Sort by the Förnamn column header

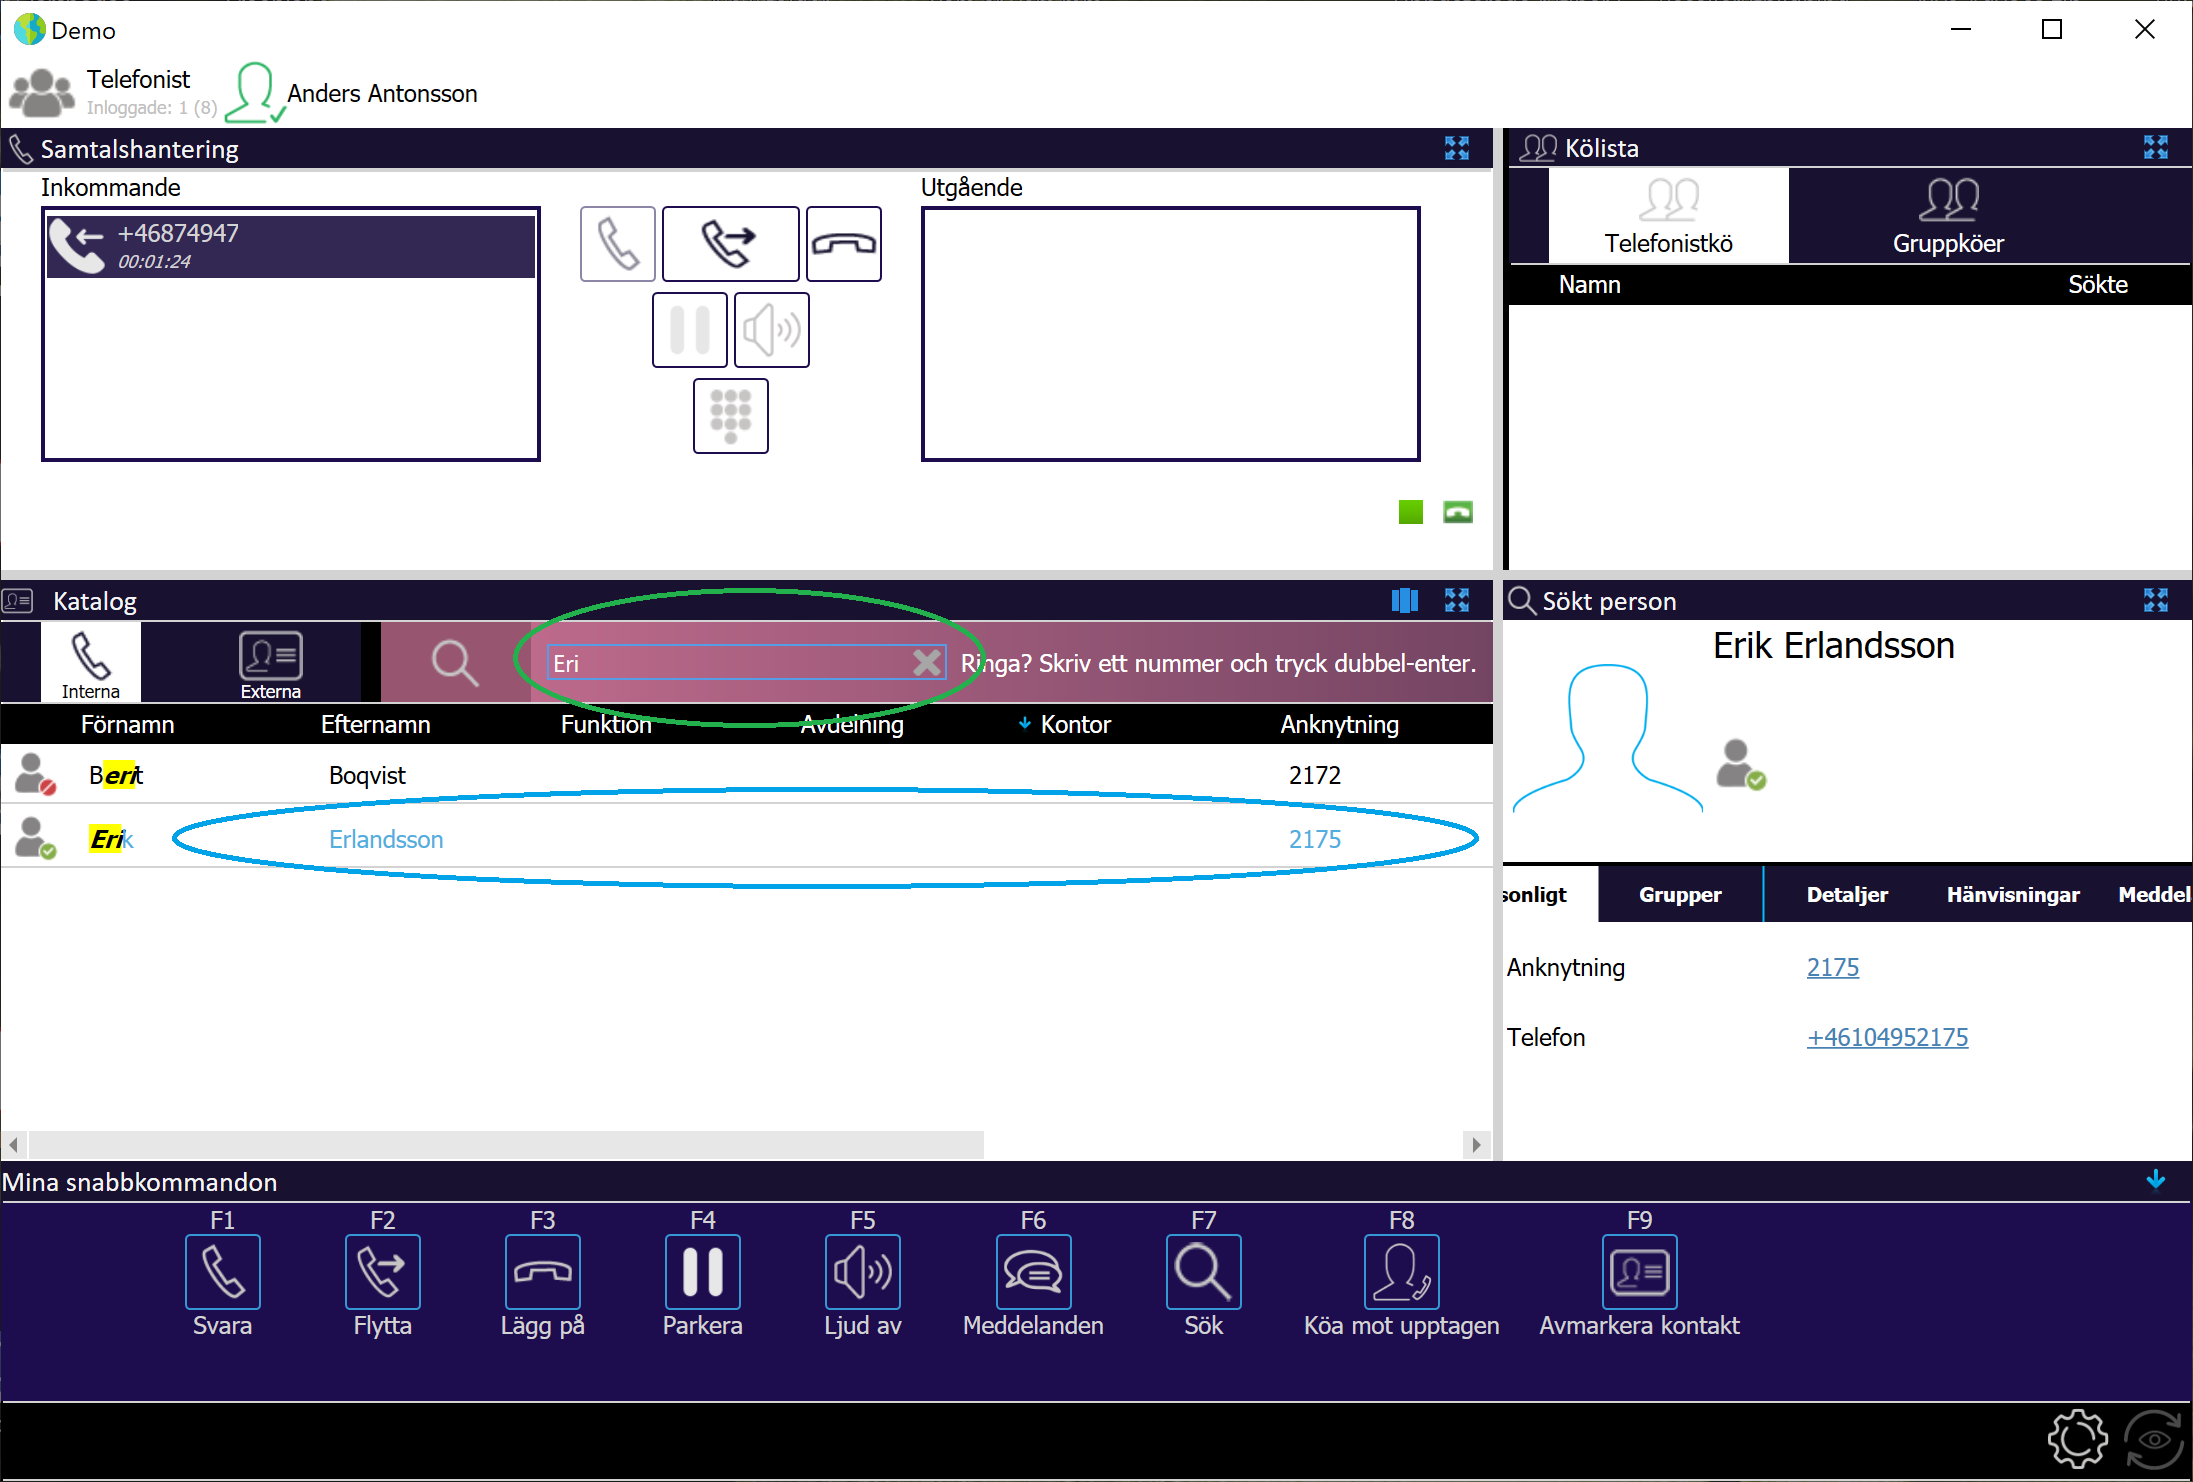[127, 724]
